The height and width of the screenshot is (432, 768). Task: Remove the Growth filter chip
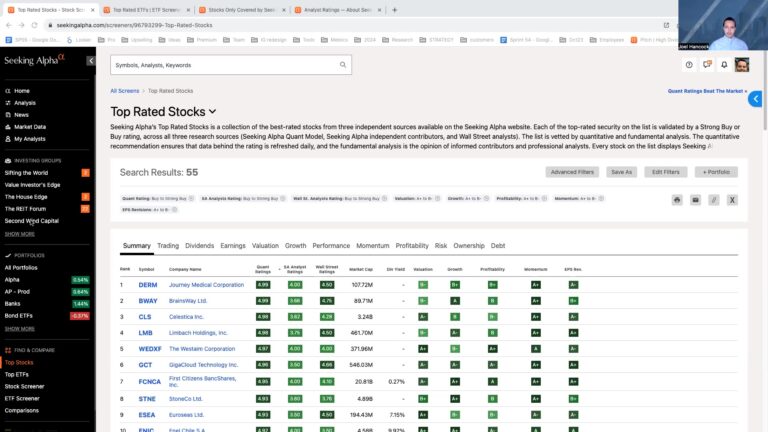click(486, 198)
